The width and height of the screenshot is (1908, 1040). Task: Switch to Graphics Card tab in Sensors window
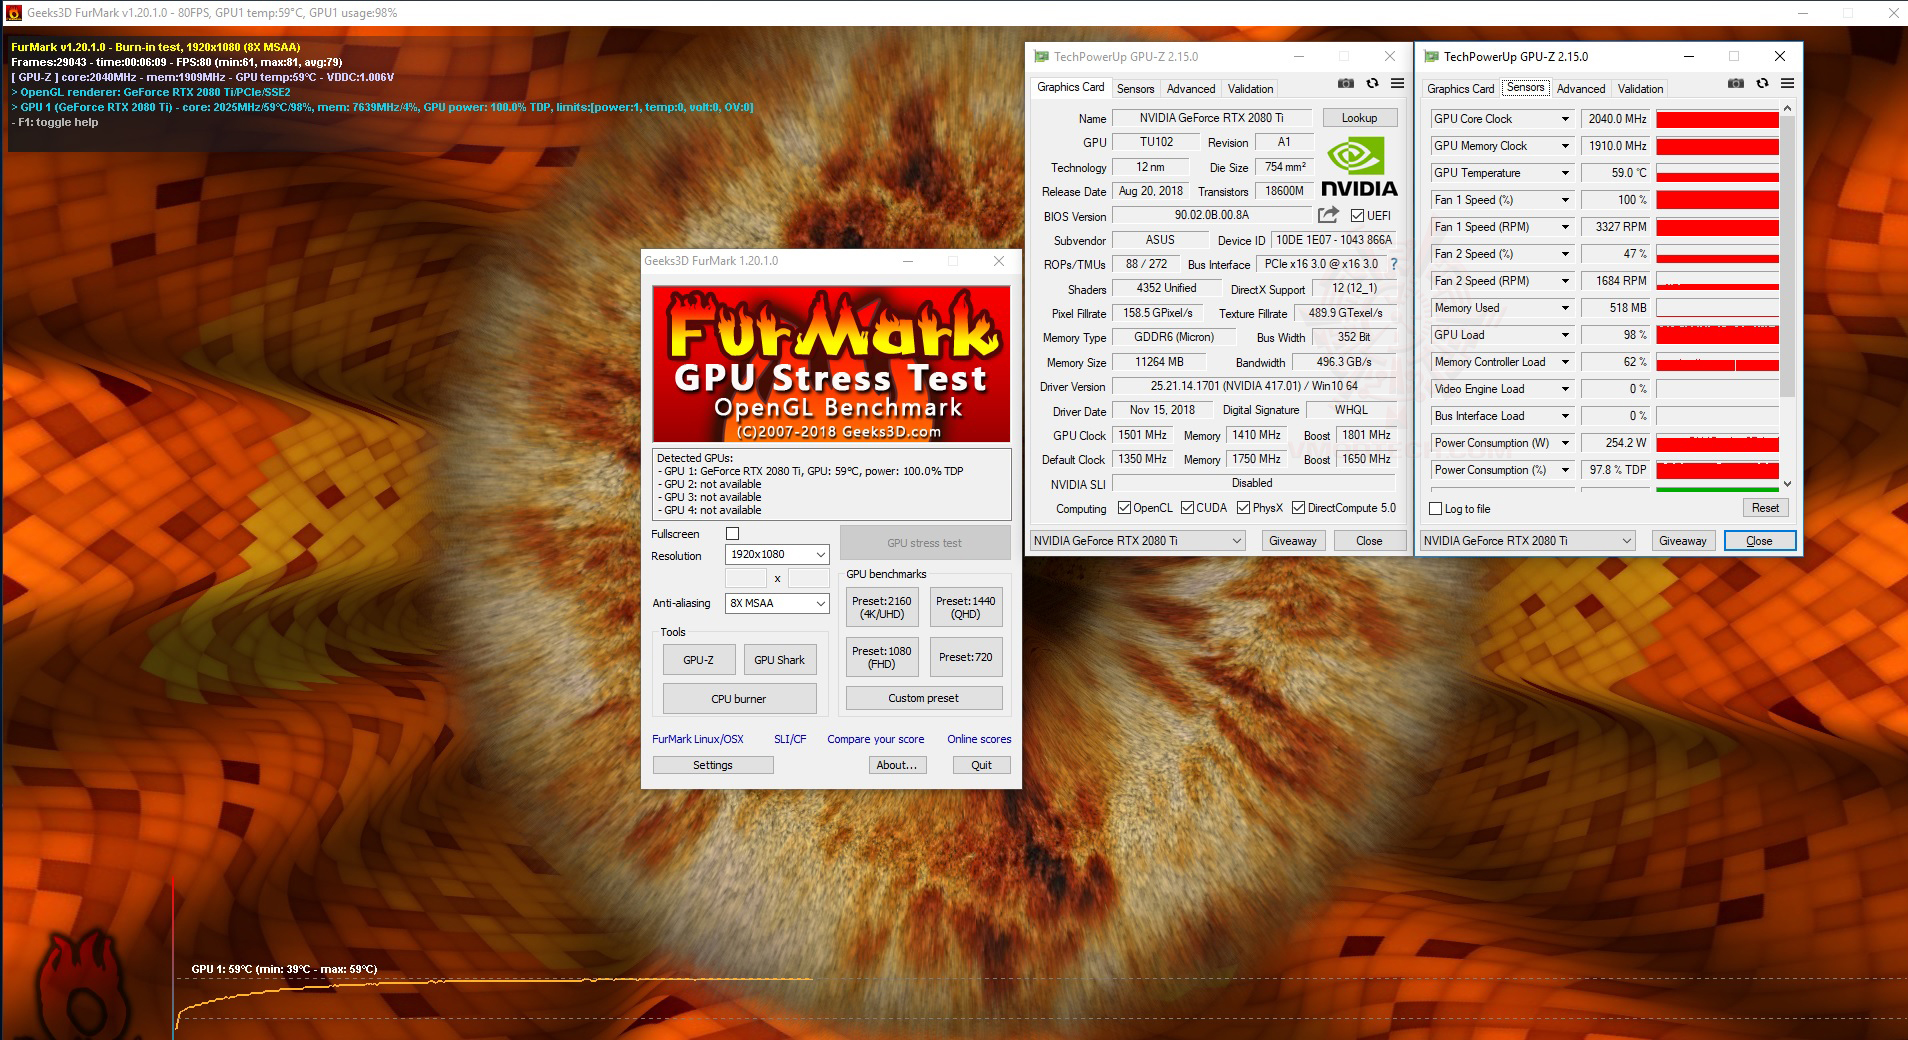tap(1460, 89)
